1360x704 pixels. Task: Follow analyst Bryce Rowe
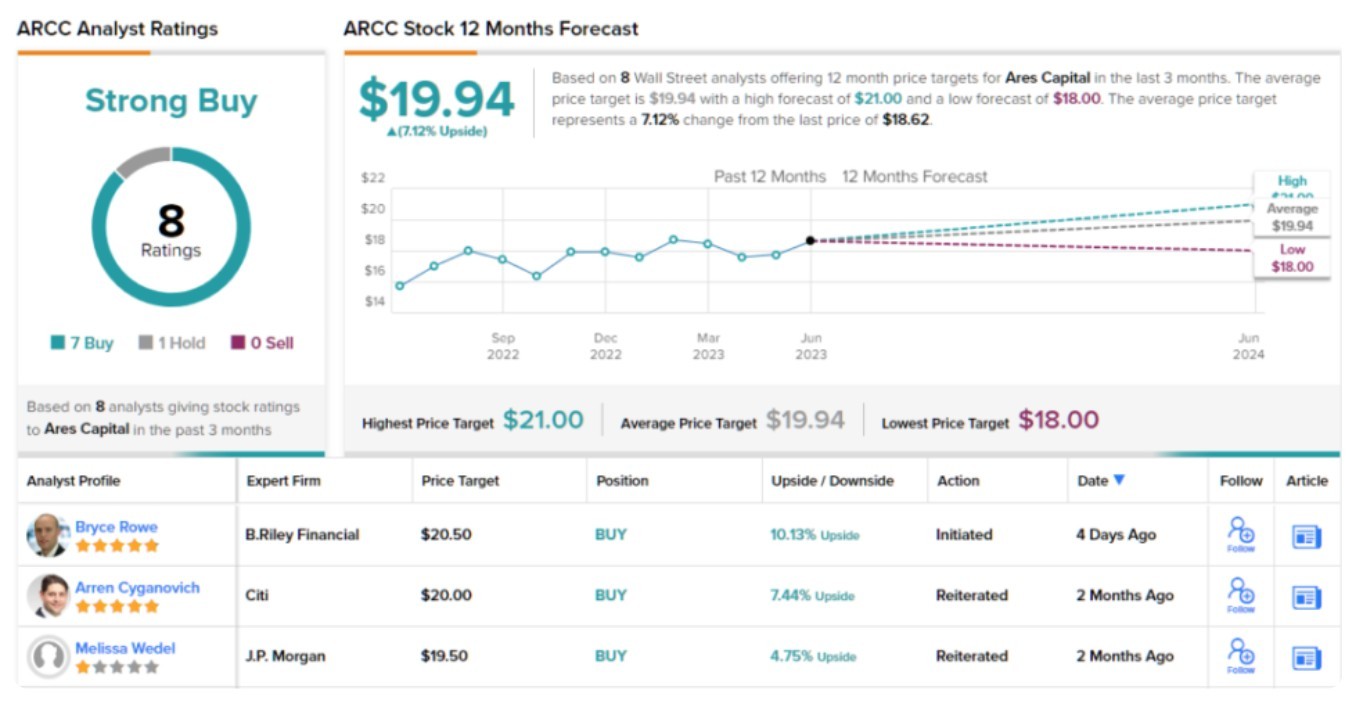point(1241,533)
